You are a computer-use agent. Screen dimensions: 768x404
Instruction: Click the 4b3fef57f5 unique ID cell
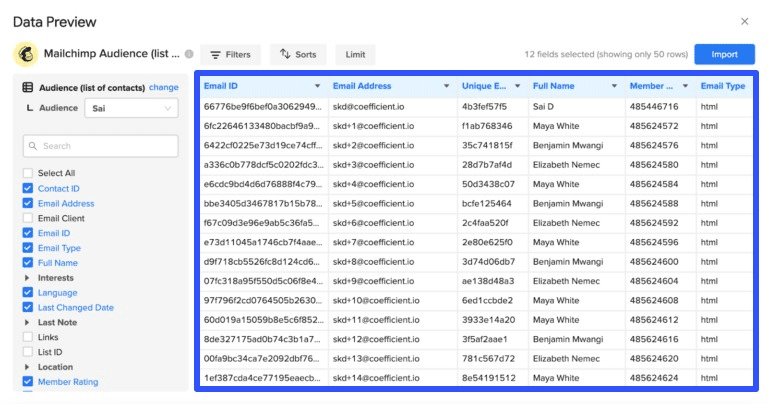[493, 107]
